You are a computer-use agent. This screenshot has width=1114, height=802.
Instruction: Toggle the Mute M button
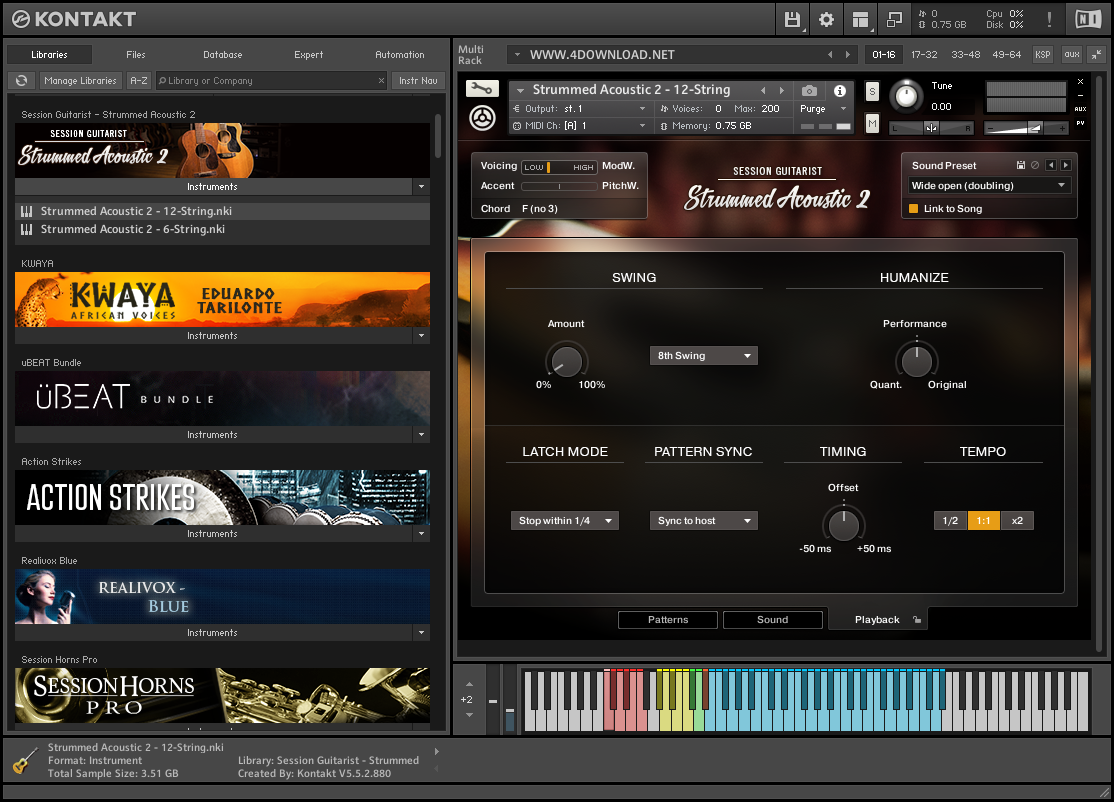click(x=872, y=124)
